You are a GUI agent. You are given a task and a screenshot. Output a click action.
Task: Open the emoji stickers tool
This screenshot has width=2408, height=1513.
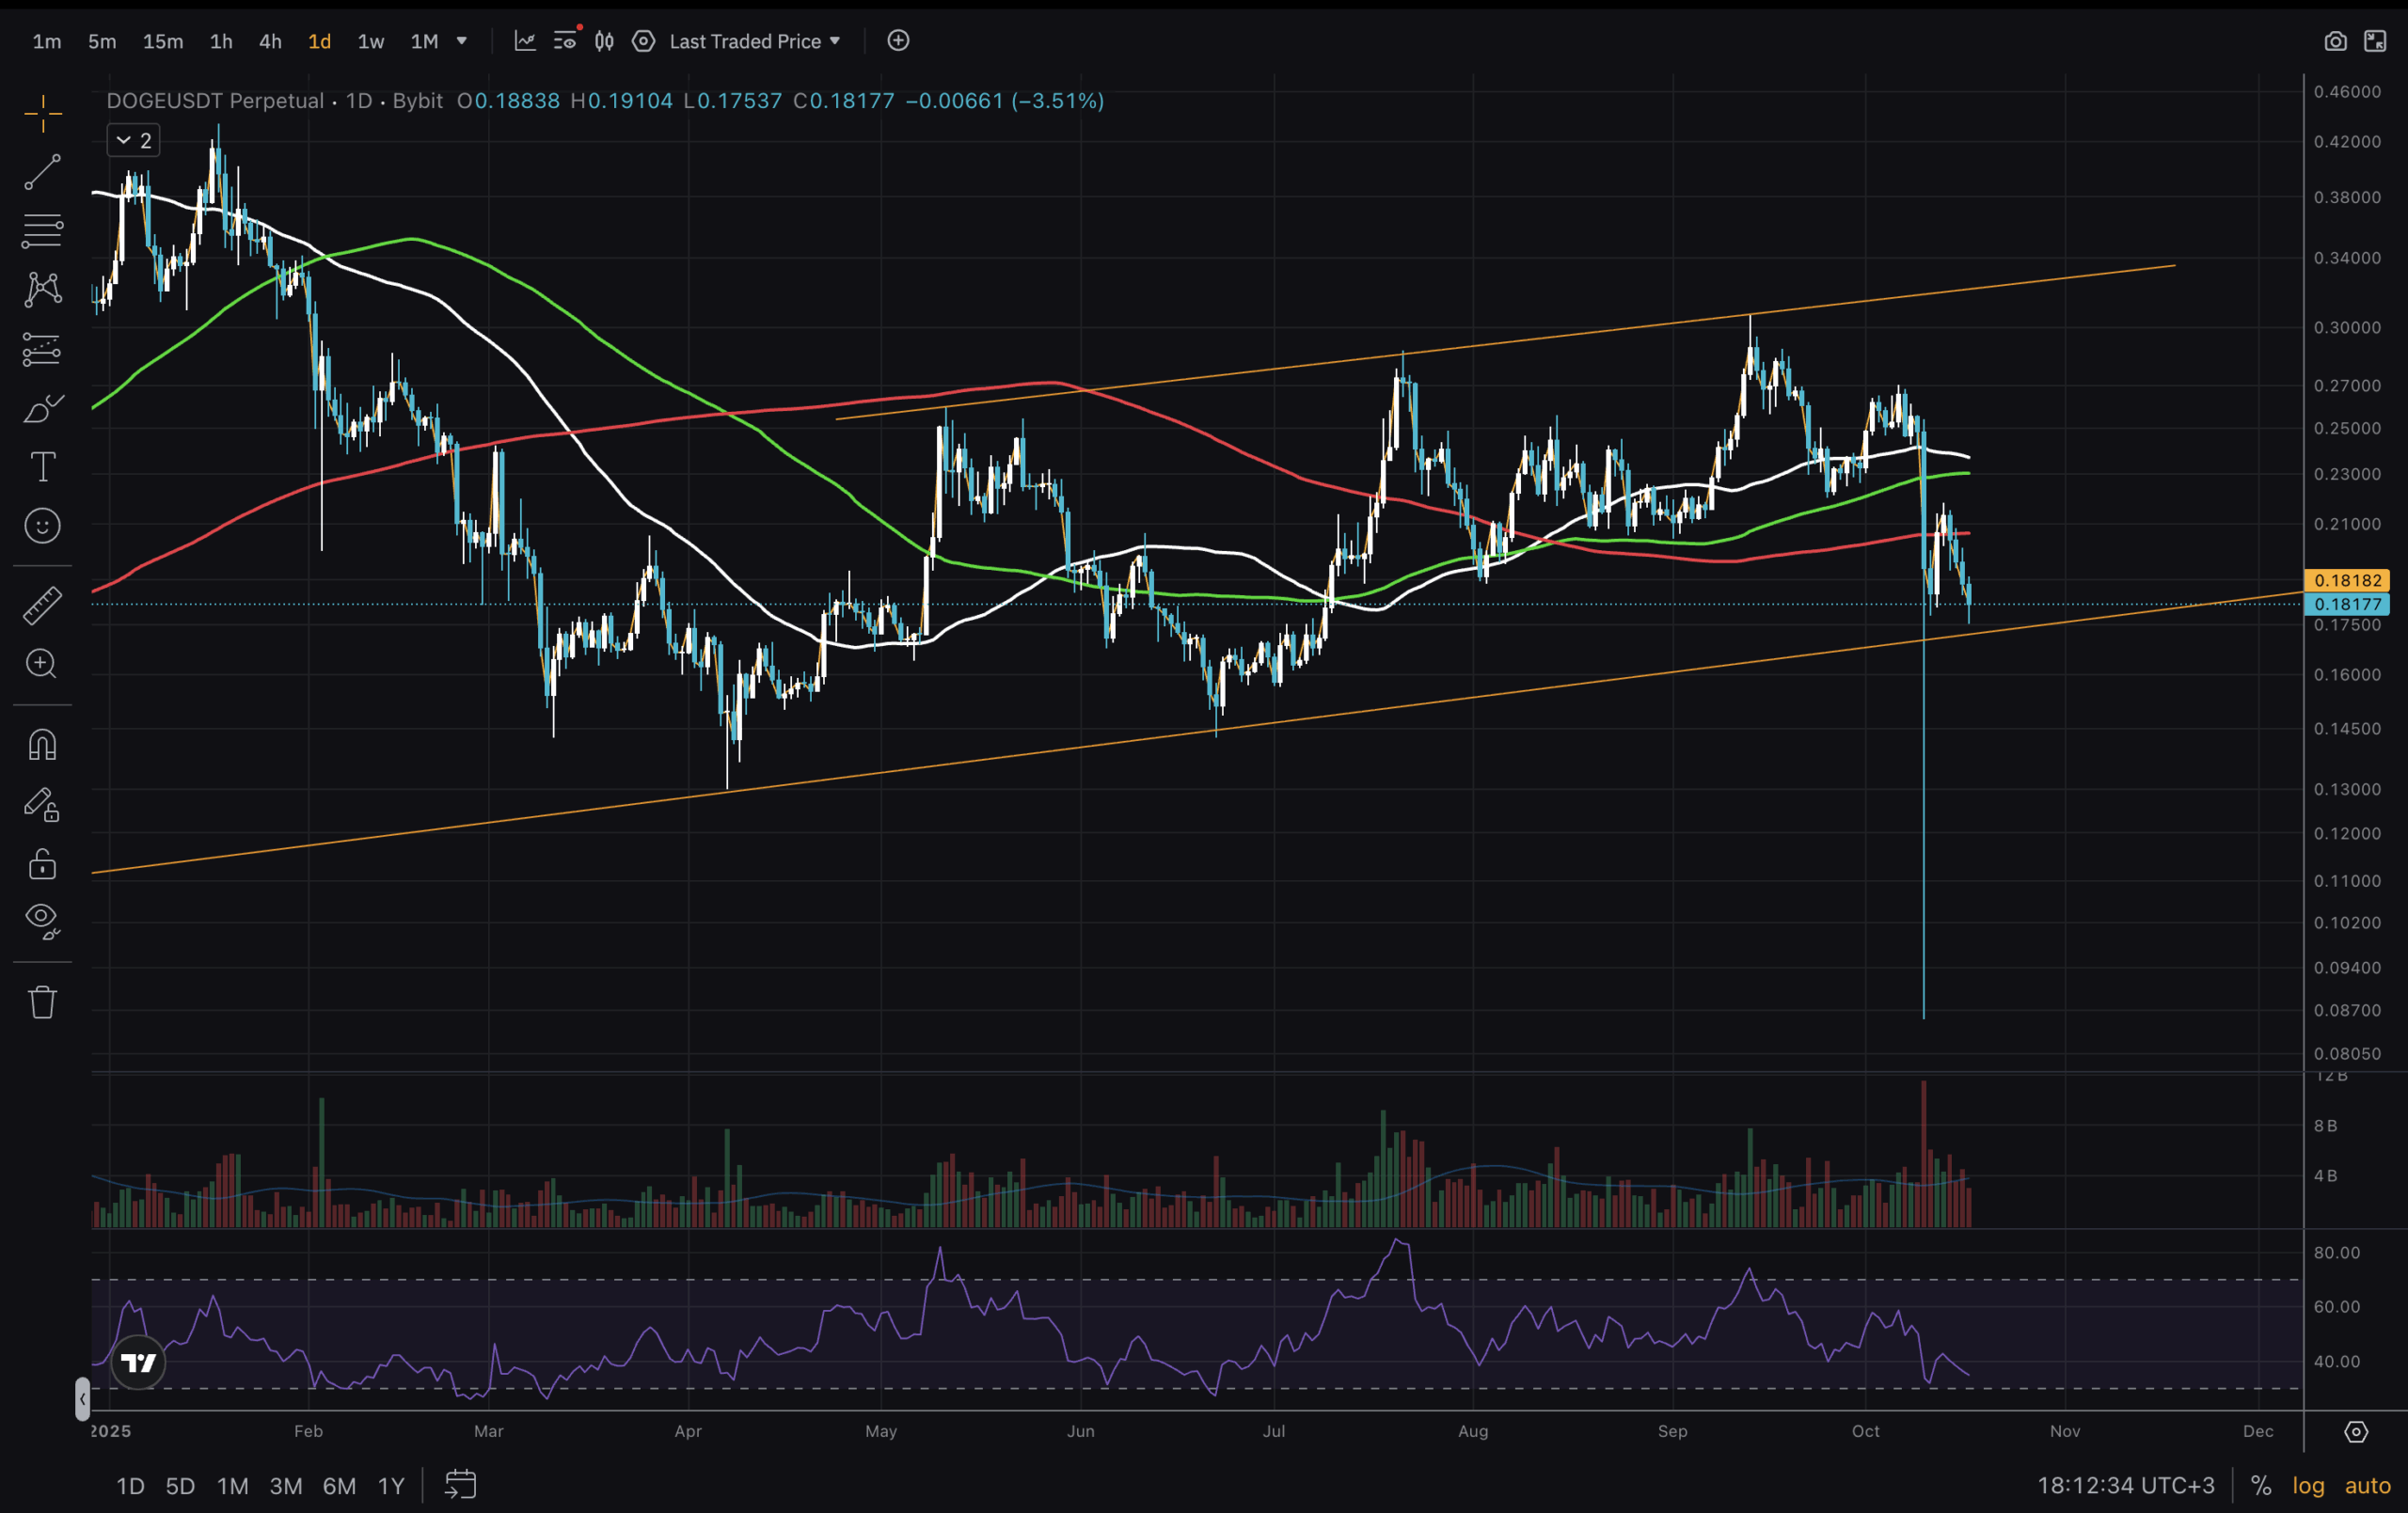point(42,526)
